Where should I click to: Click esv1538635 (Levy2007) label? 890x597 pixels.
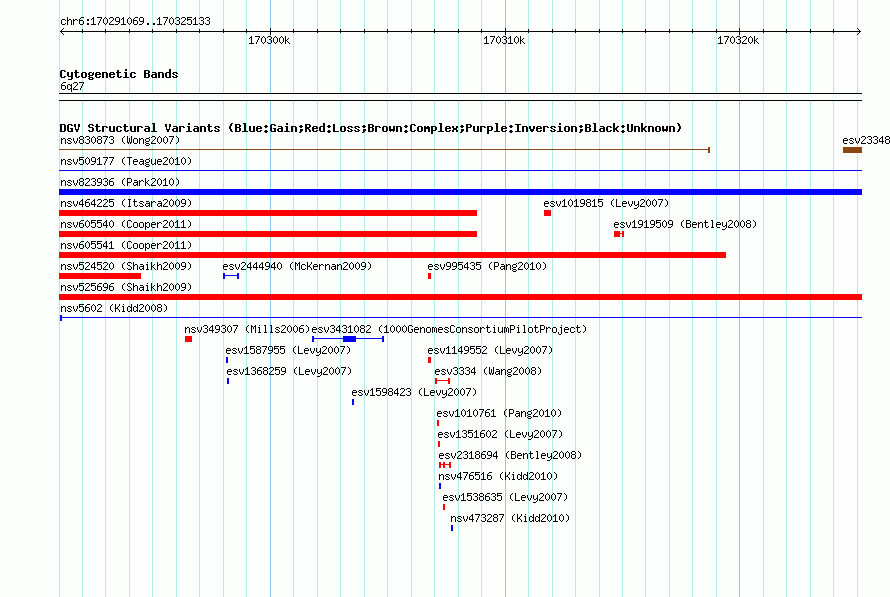tap(505, 497)
